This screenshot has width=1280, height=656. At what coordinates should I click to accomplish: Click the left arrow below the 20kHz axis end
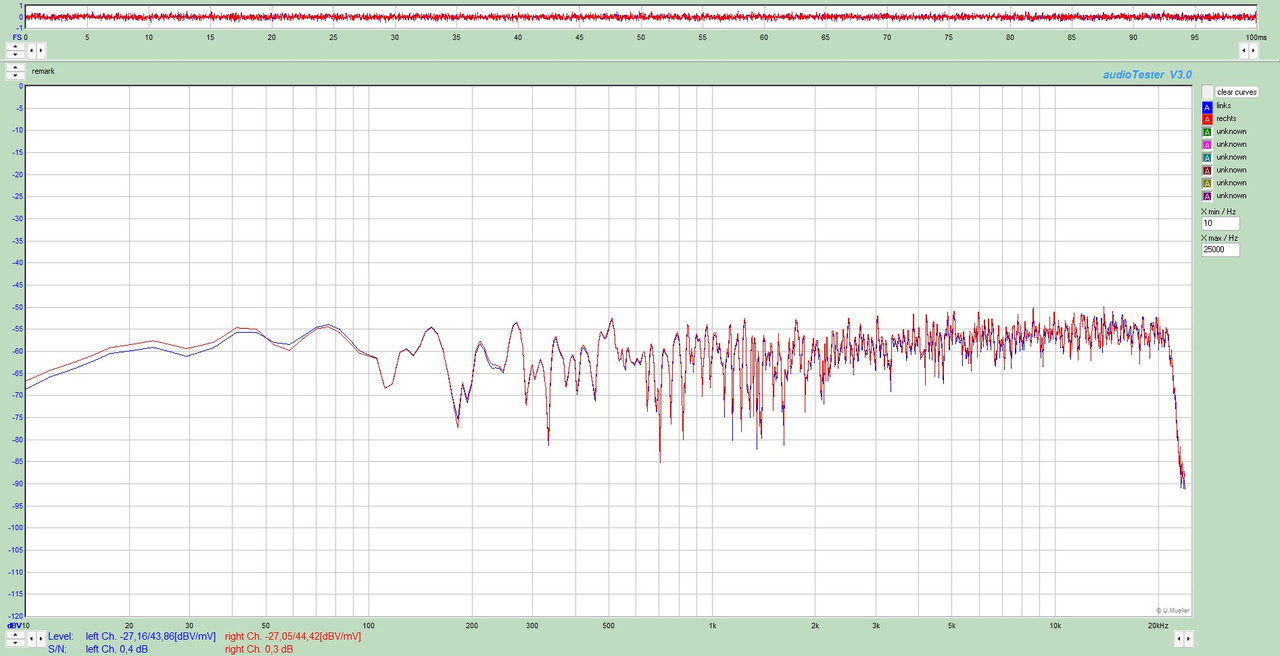click(x=1179, y=638)
